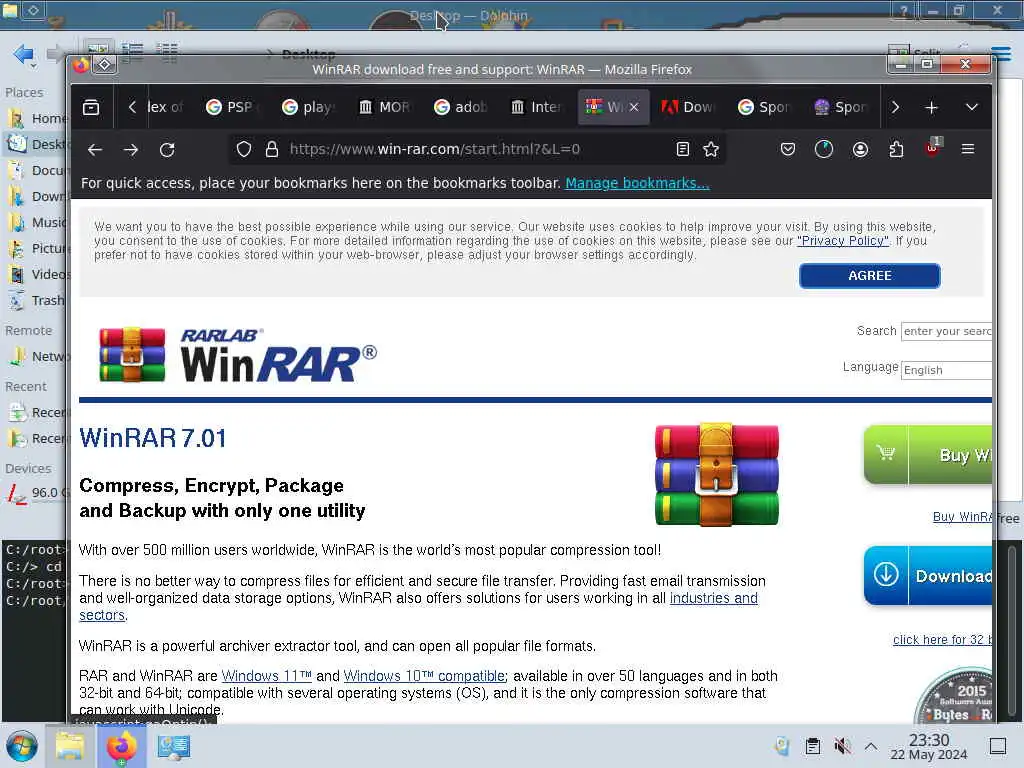Open the Language English dropdown

(946, 370)
